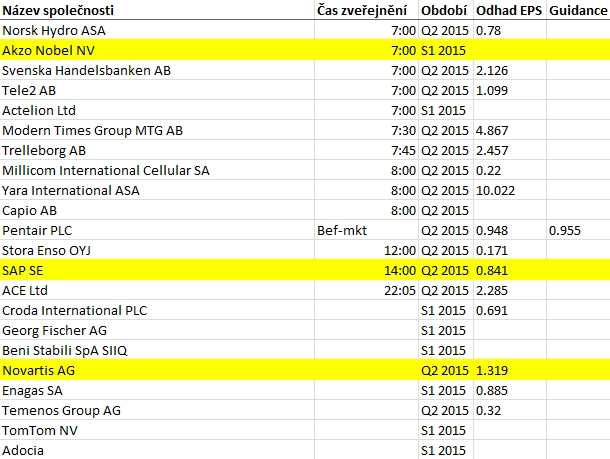
Task: Click the EPS estimate '0.171'
Action: click(x=510, y=251)
